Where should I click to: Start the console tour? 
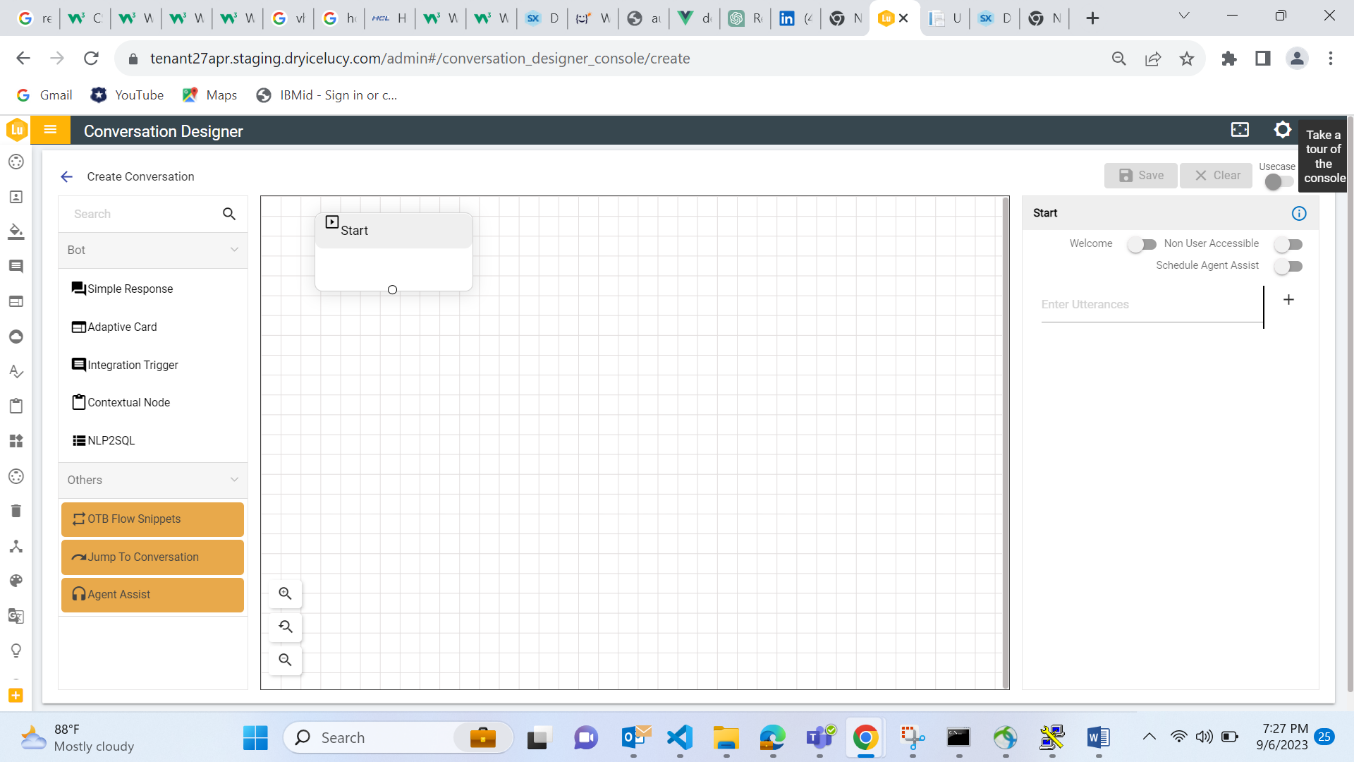1322,156
